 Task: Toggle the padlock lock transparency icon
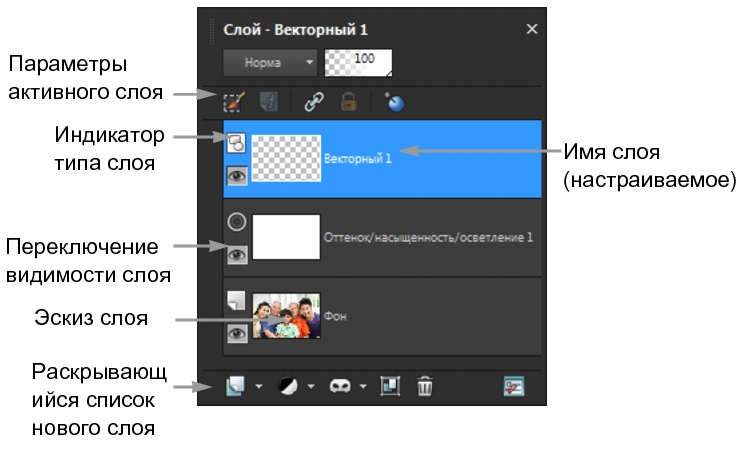(348, 102)
